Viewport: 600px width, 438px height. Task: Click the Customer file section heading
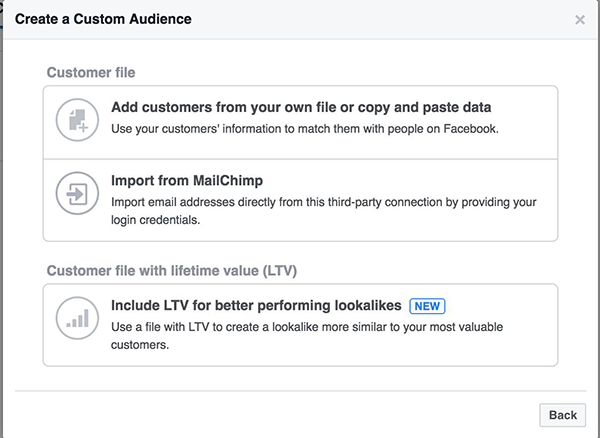(x=90, y=73)
